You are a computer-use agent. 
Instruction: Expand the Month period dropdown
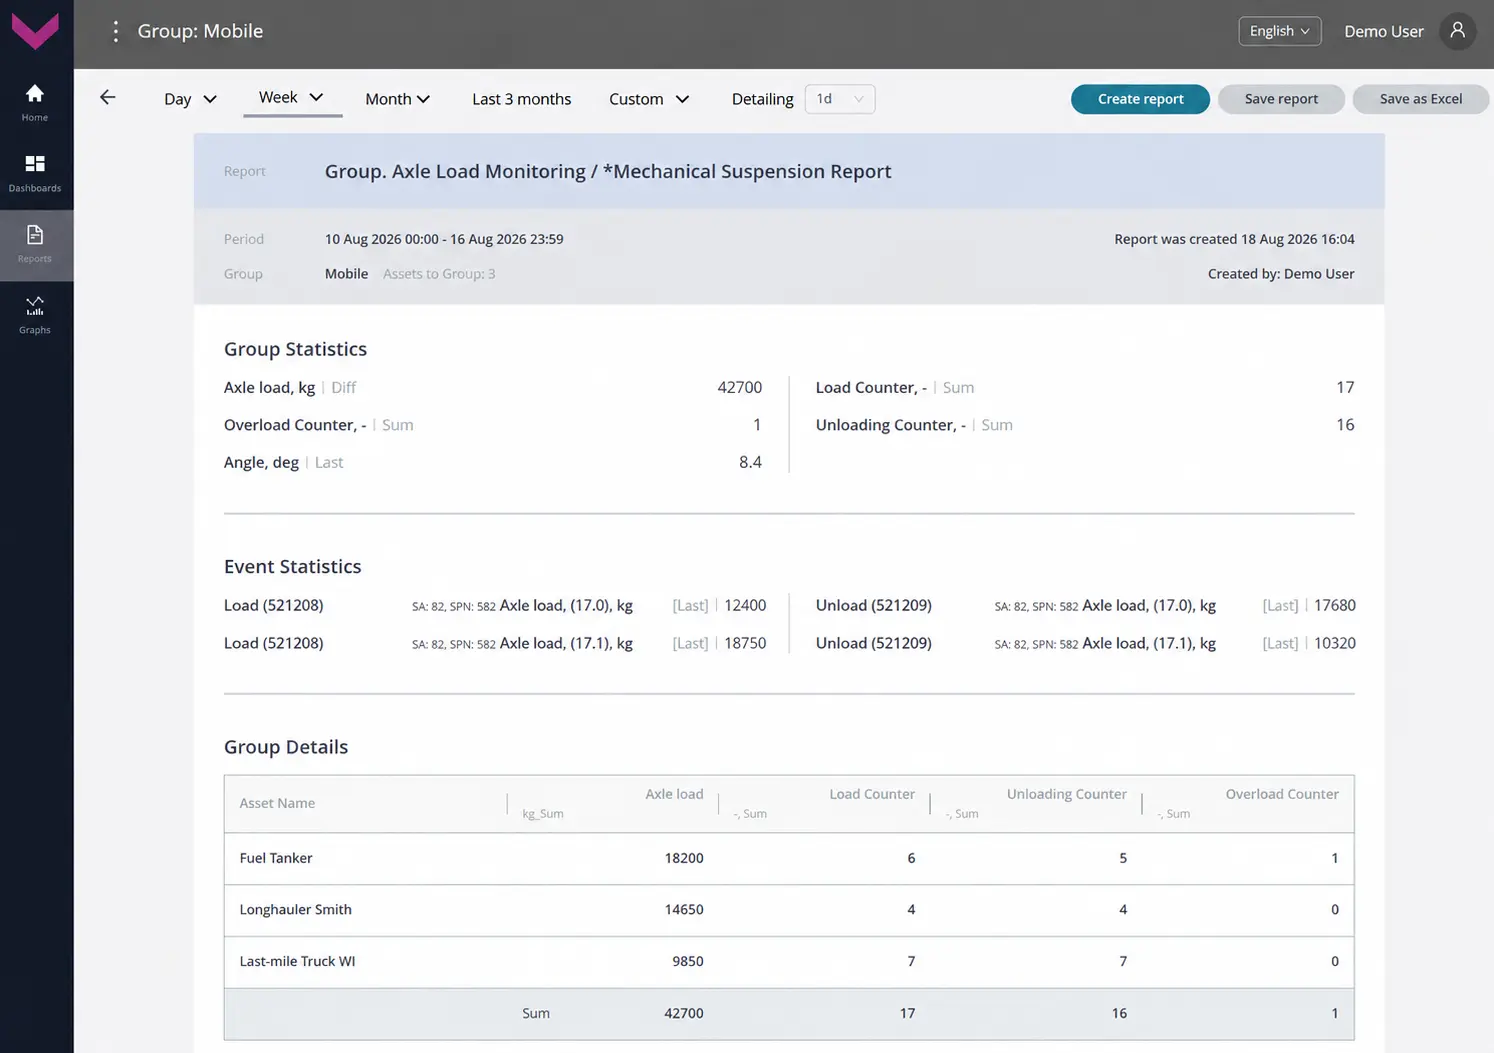click(x=397, y=99)
